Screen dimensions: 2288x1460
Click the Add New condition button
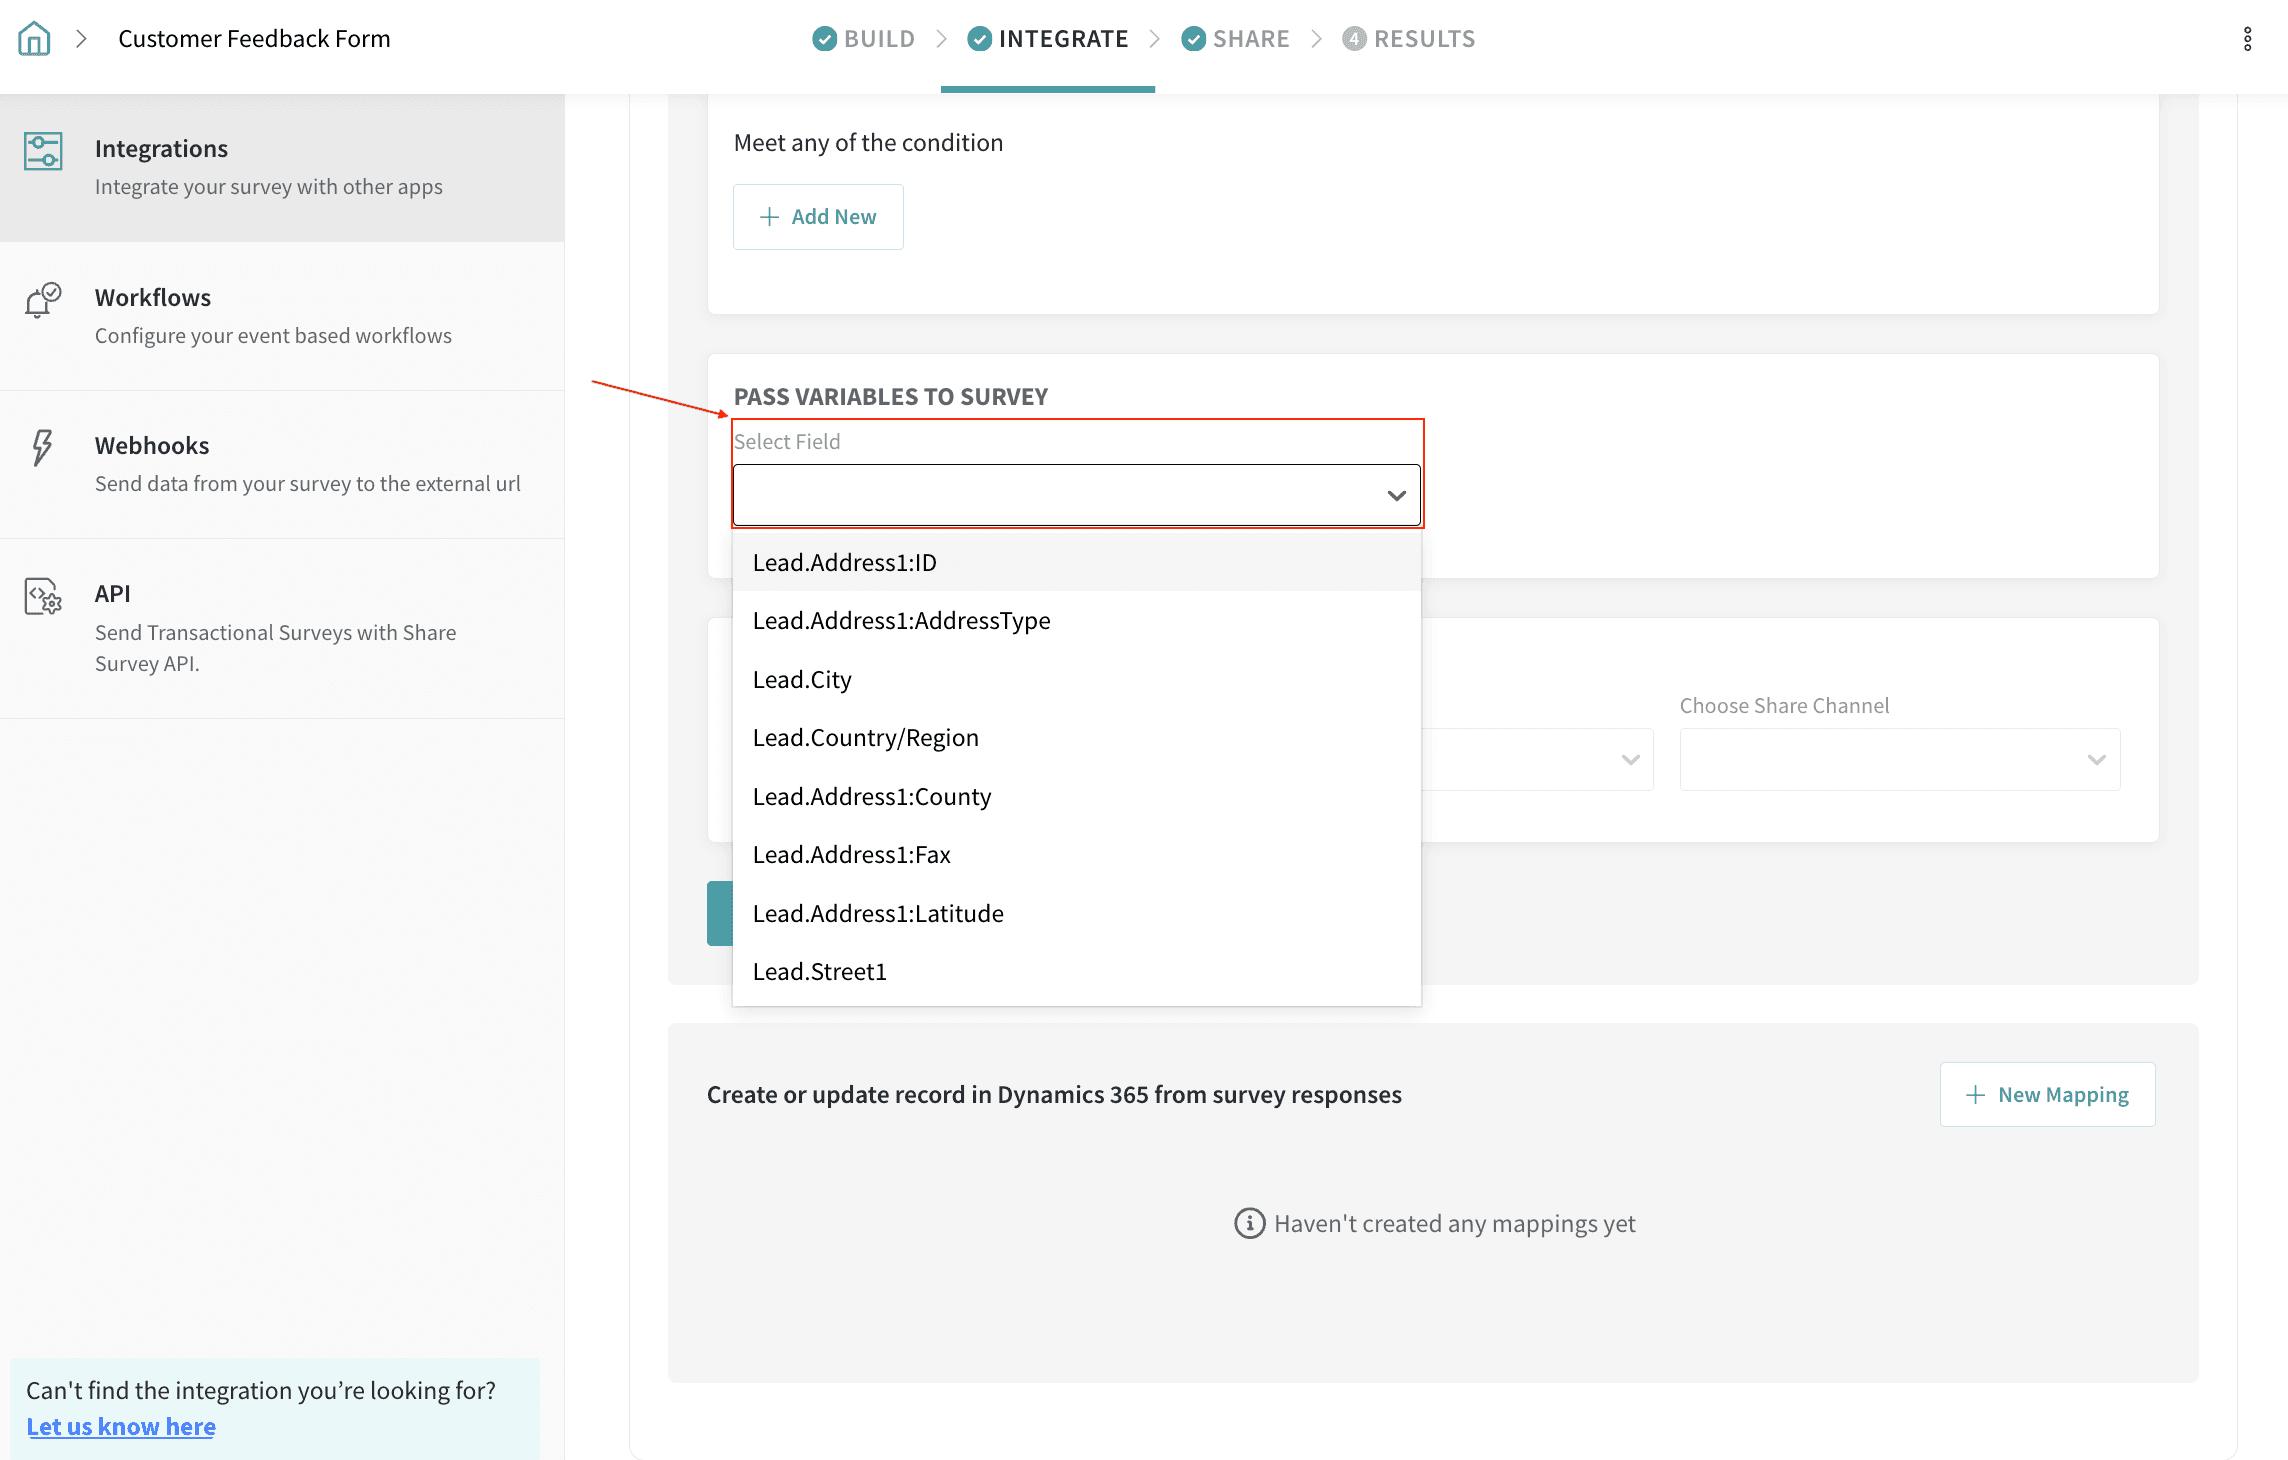click(x=818, y=217)
